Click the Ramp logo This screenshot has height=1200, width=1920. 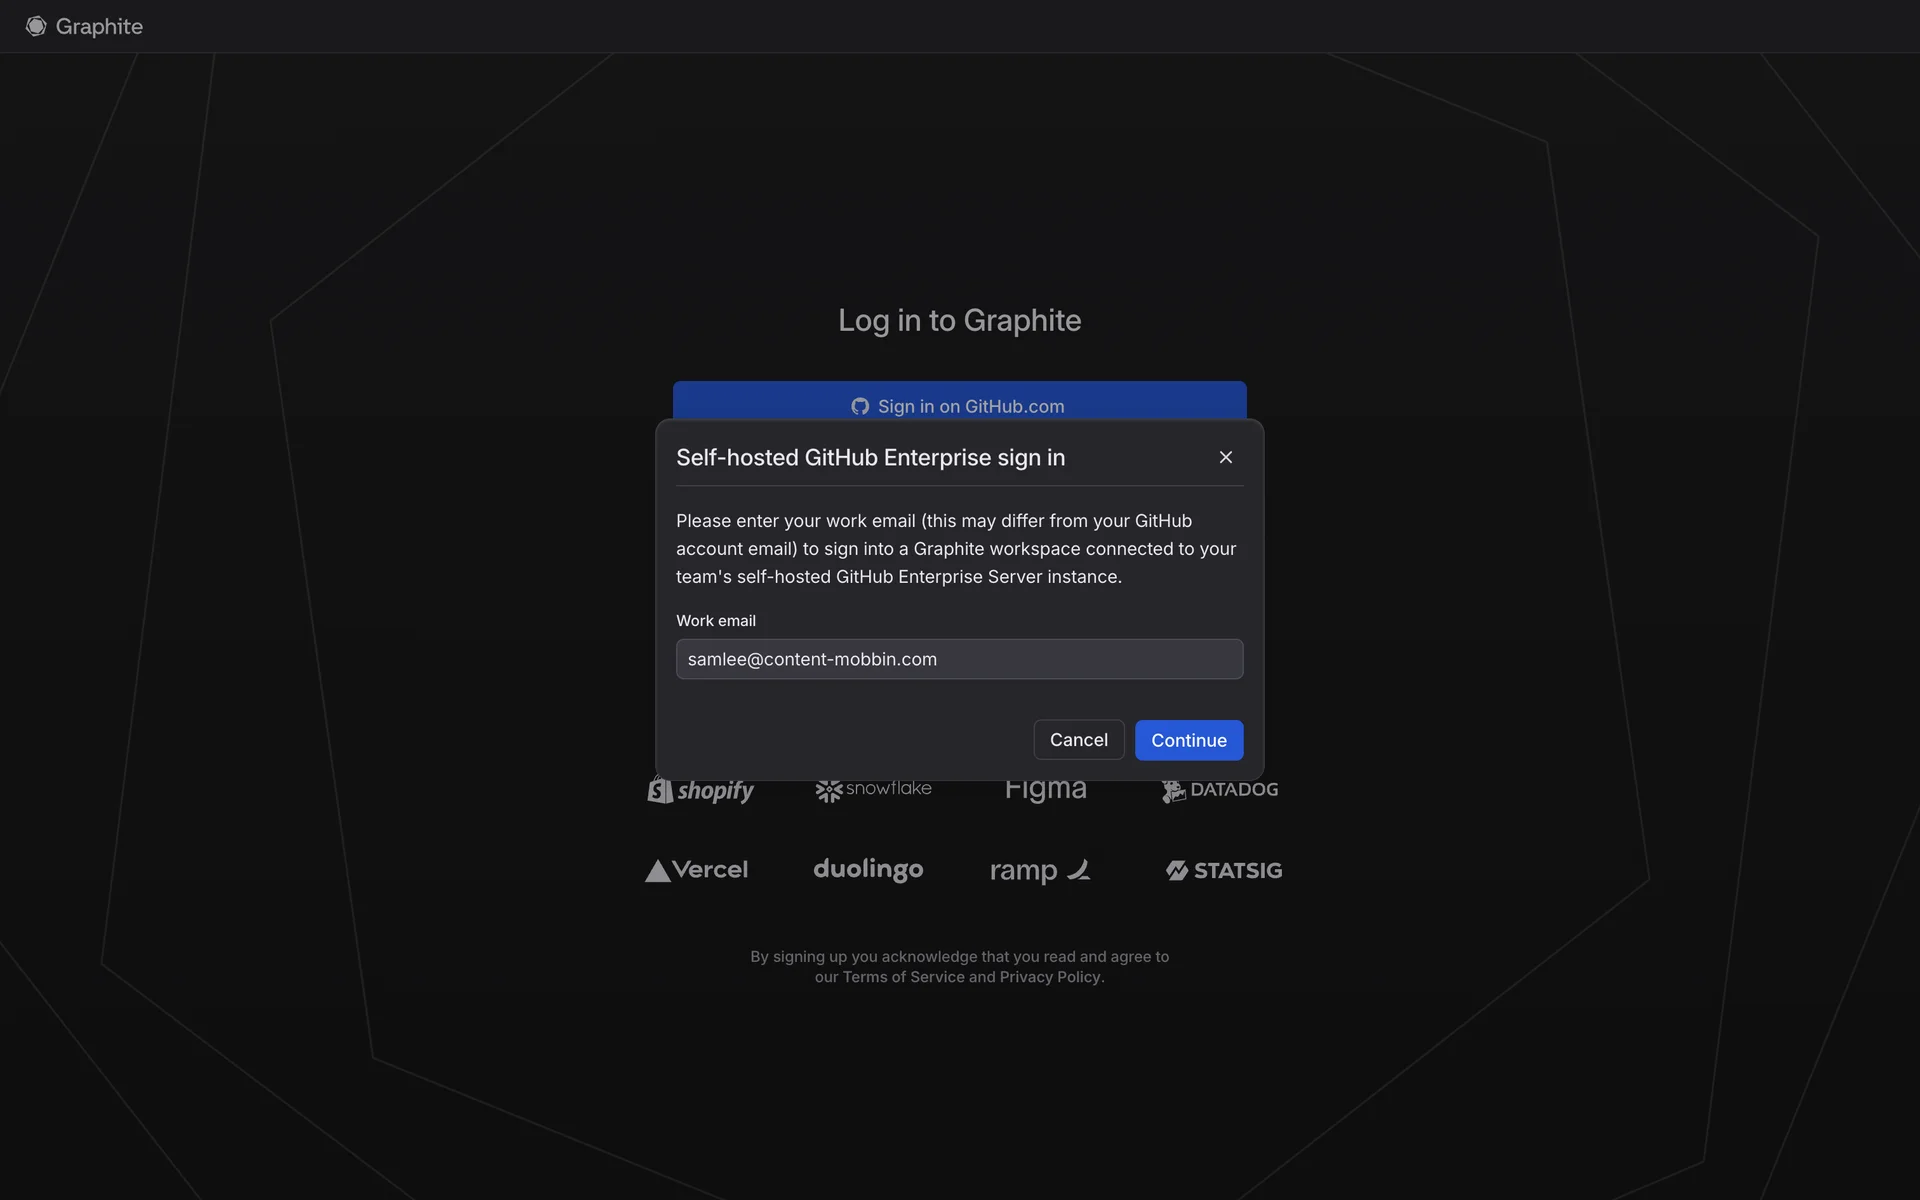1039,870
